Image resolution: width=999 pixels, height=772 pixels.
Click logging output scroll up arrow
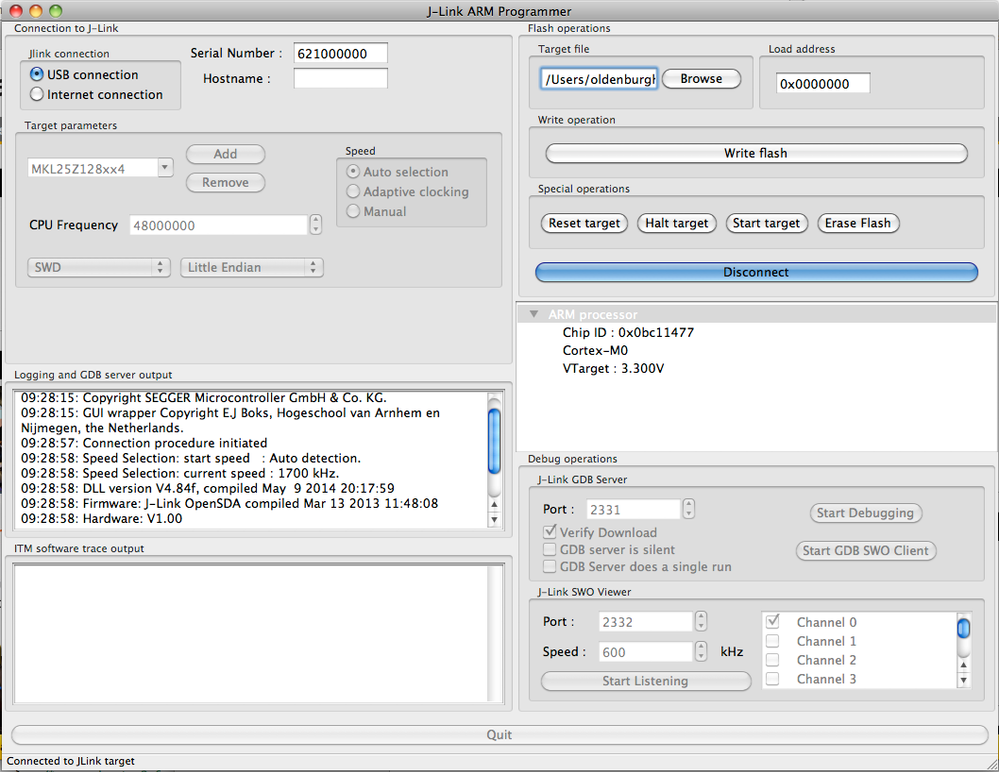[494, 504]
